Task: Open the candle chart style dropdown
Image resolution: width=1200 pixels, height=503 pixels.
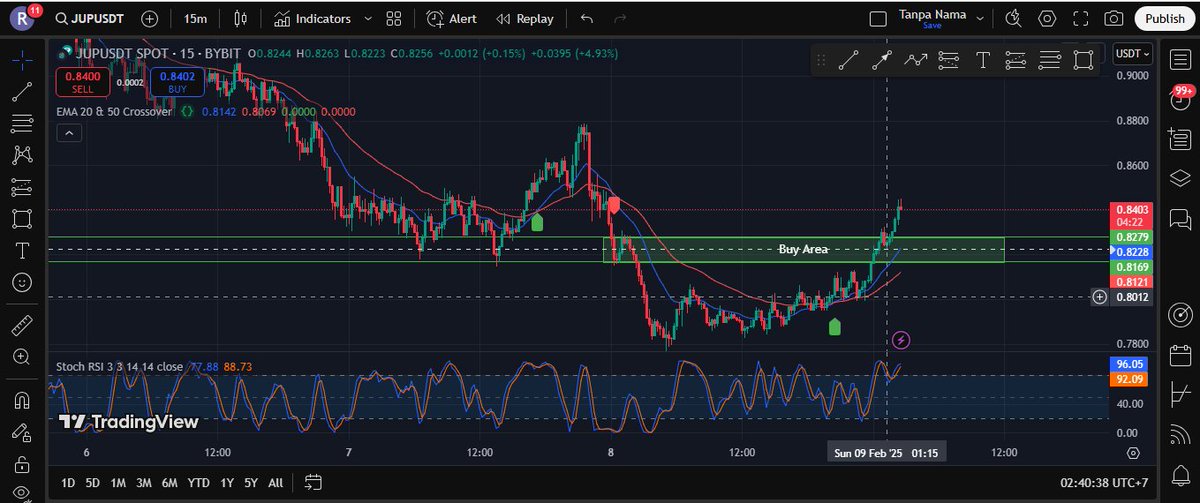Action: click(x=239, y=18)
